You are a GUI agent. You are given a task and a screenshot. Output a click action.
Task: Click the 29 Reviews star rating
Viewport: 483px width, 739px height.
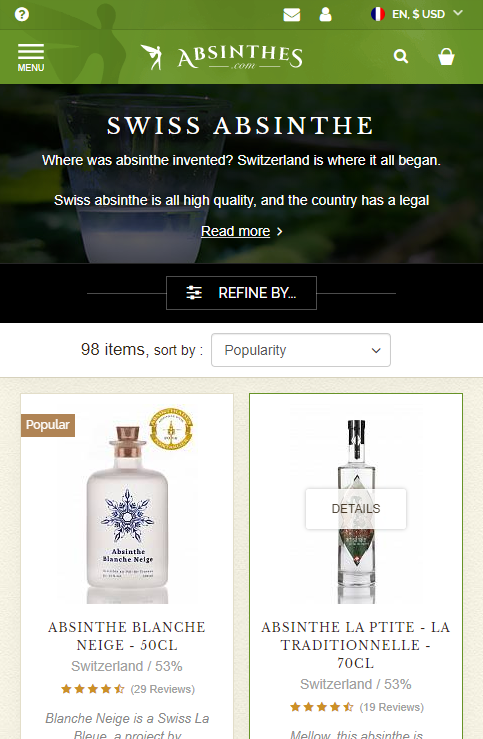click(x=128, y=689)
